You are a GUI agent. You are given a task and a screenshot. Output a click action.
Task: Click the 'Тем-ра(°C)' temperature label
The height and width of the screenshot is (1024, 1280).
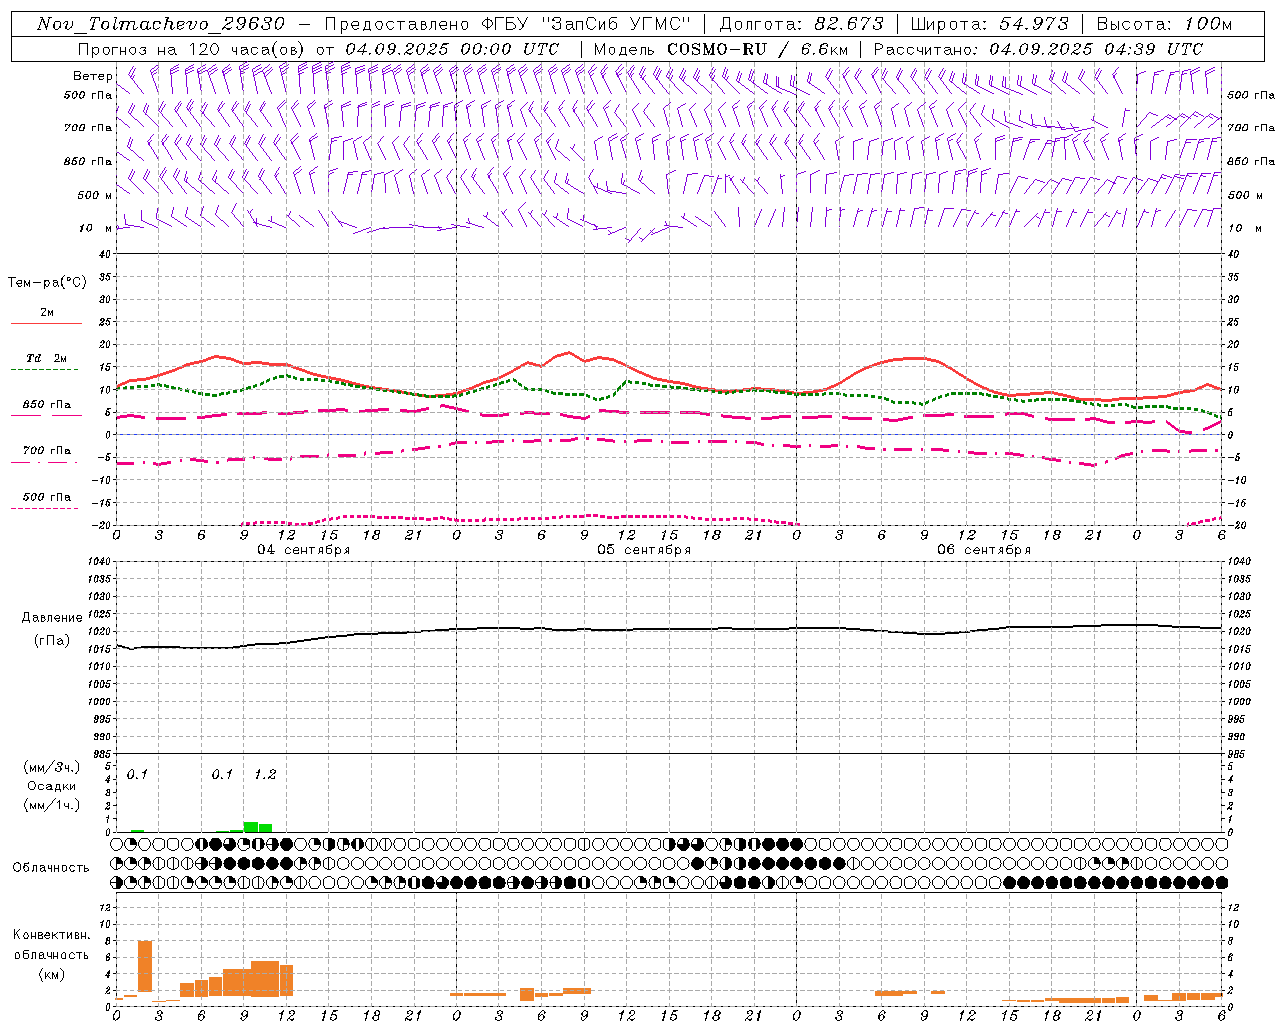point(47,283)
